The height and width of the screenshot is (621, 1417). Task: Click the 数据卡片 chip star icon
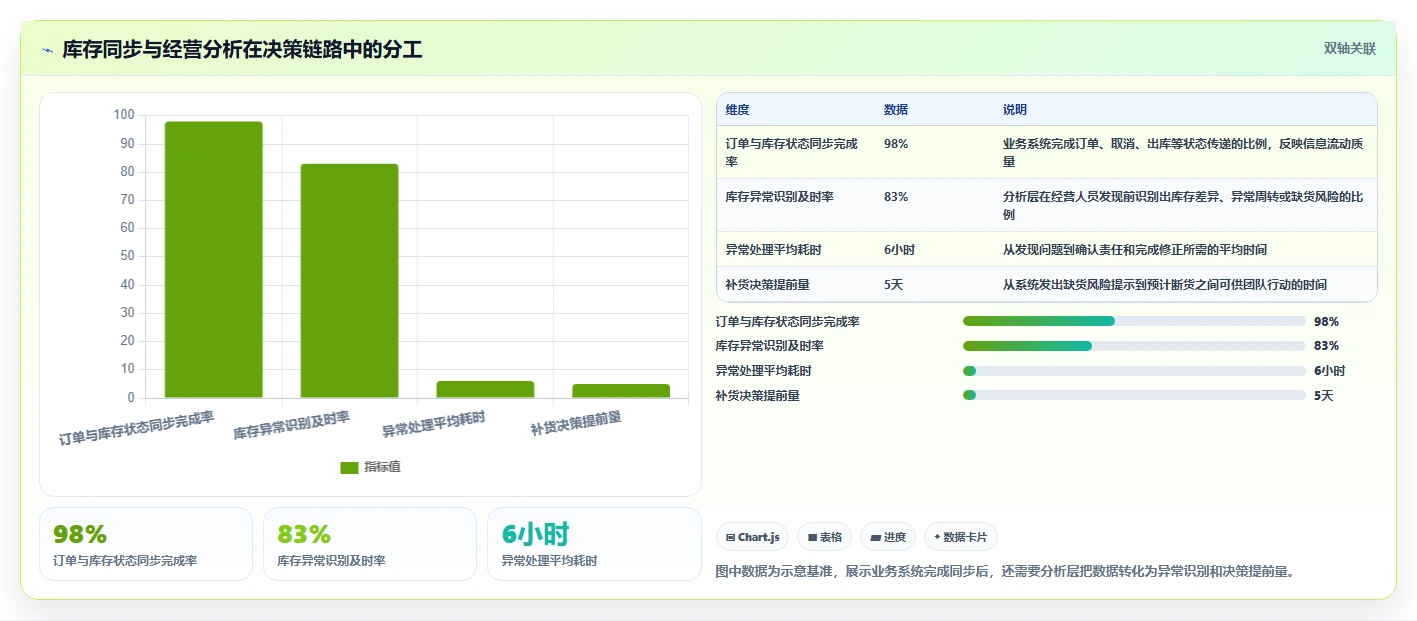pos(937,537)
